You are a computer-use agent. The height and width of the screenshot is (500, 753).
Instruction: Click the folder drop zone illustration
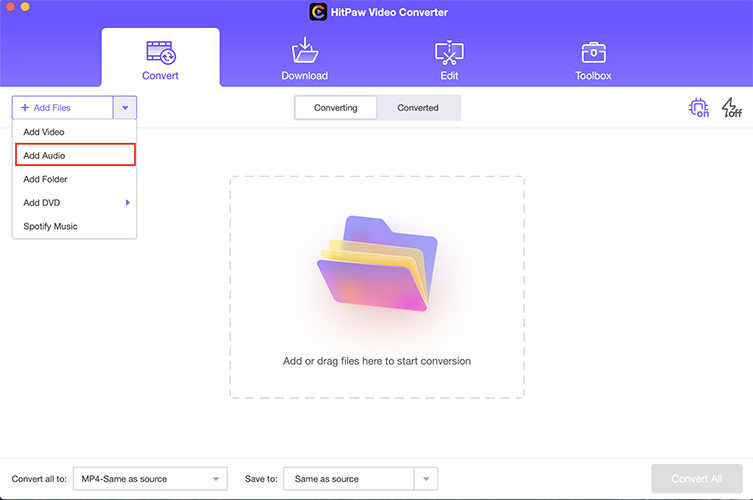[x=377, y=263]
